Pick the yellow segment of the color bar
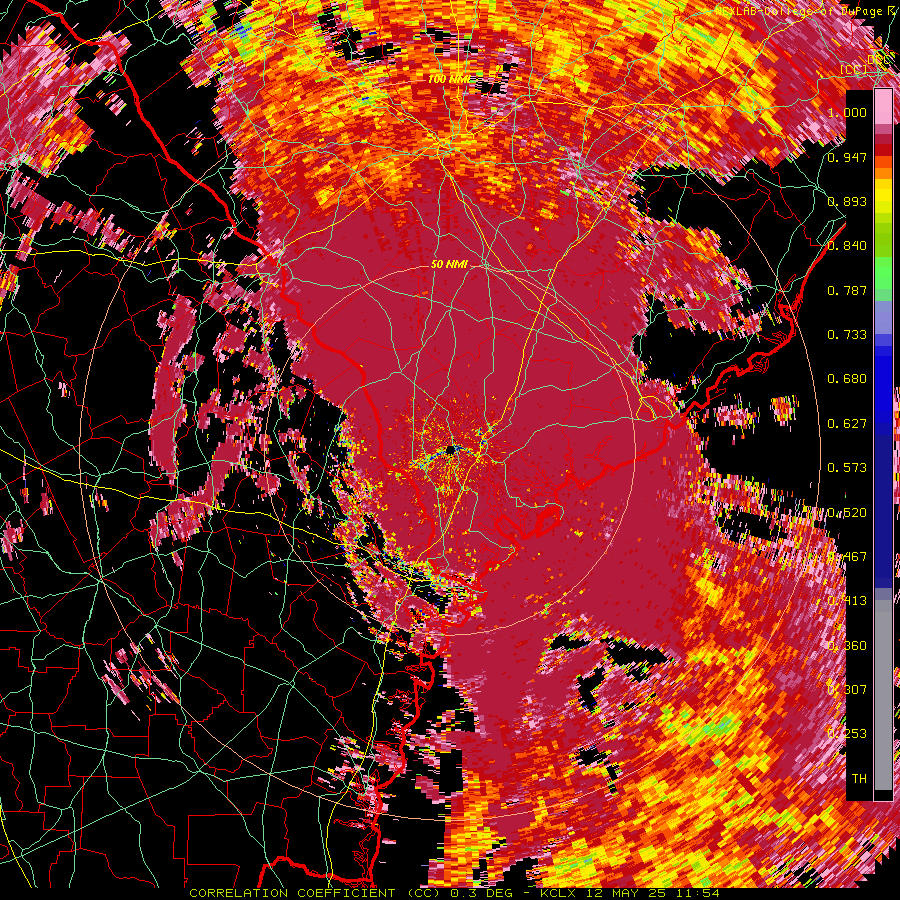This screenshot has height=900, width=900. [x=883, y=195]
